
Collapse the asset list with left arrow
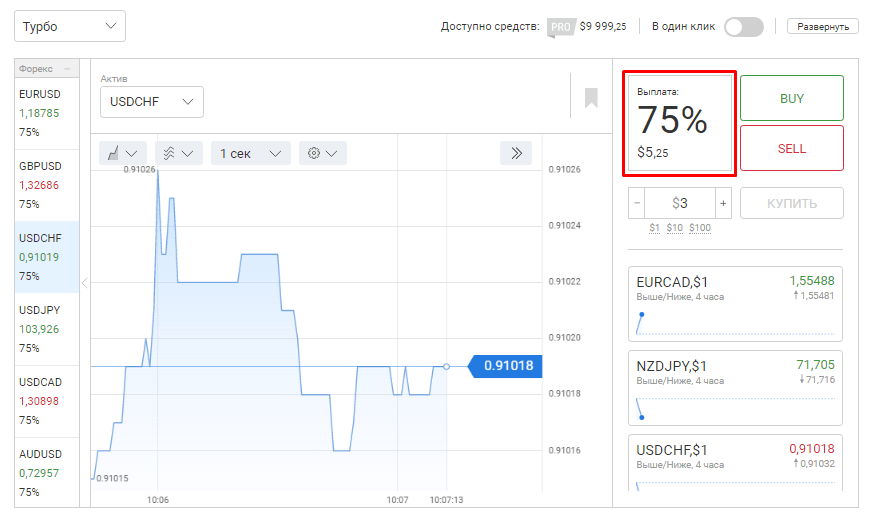tap(84, 283)
